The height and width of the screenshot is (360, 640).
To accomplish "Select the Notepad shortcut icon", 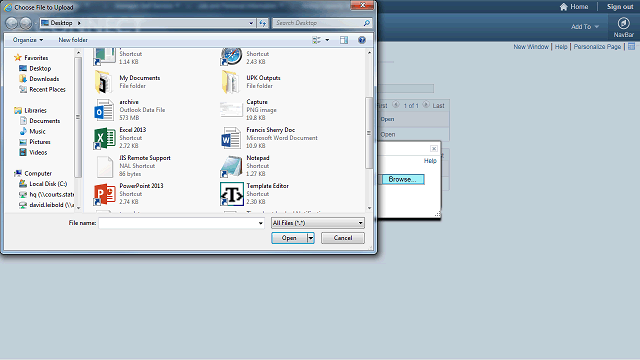I will [231, 166].
